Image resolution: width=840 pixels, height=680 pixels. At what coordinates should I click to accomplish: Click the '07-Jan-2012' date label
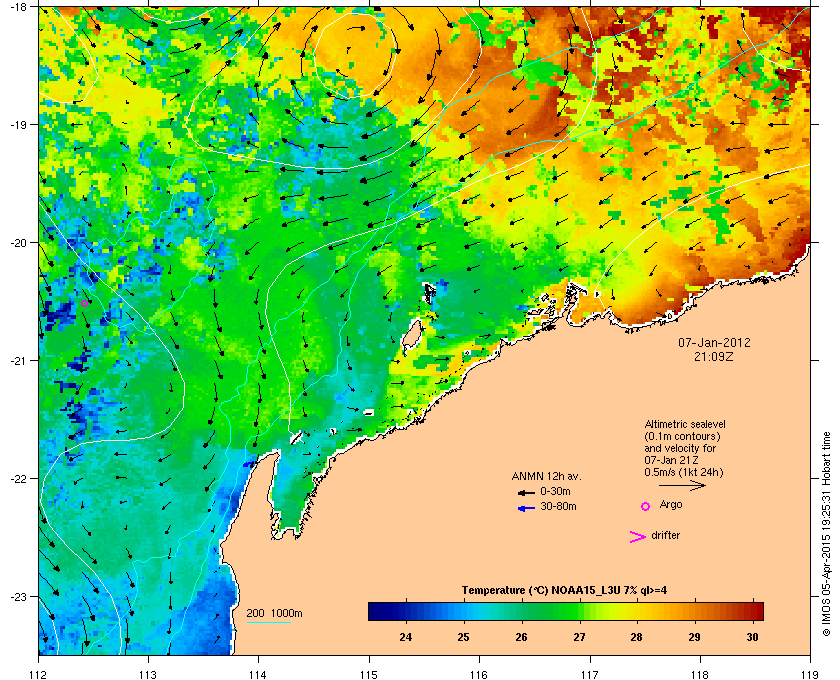[714, 342]
